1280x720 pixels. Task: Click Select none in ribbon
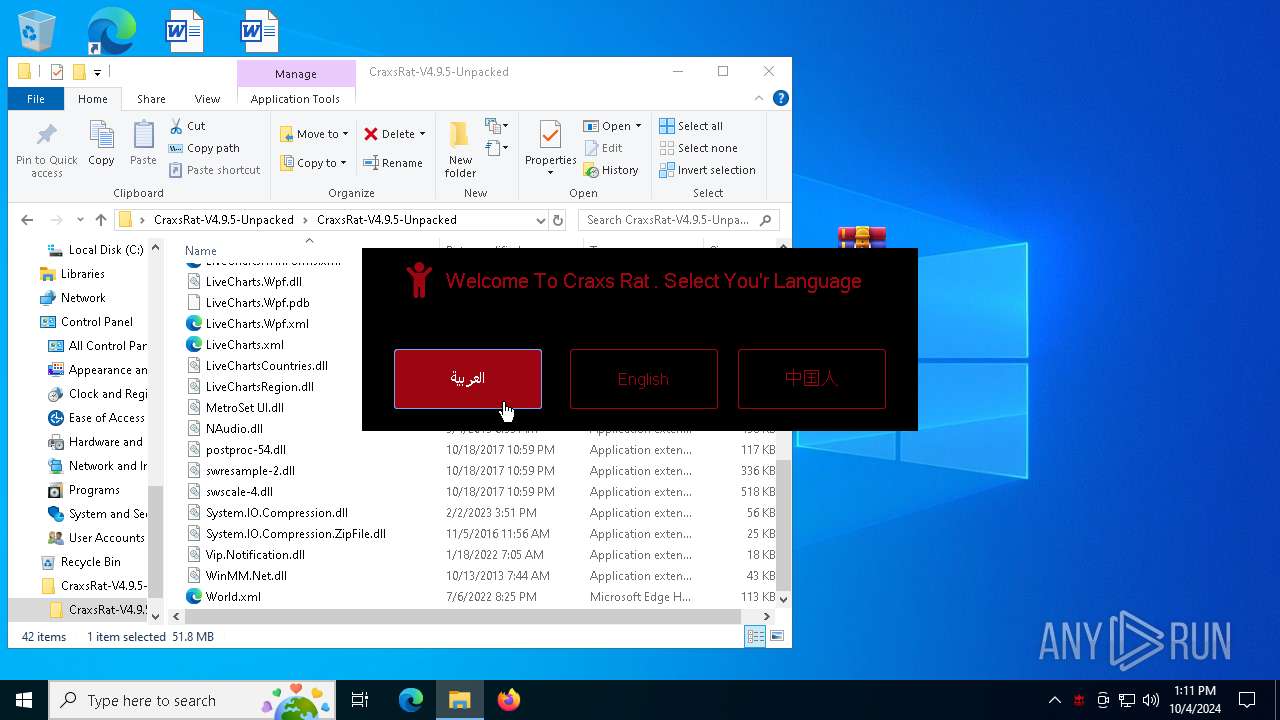click(698, 148)
